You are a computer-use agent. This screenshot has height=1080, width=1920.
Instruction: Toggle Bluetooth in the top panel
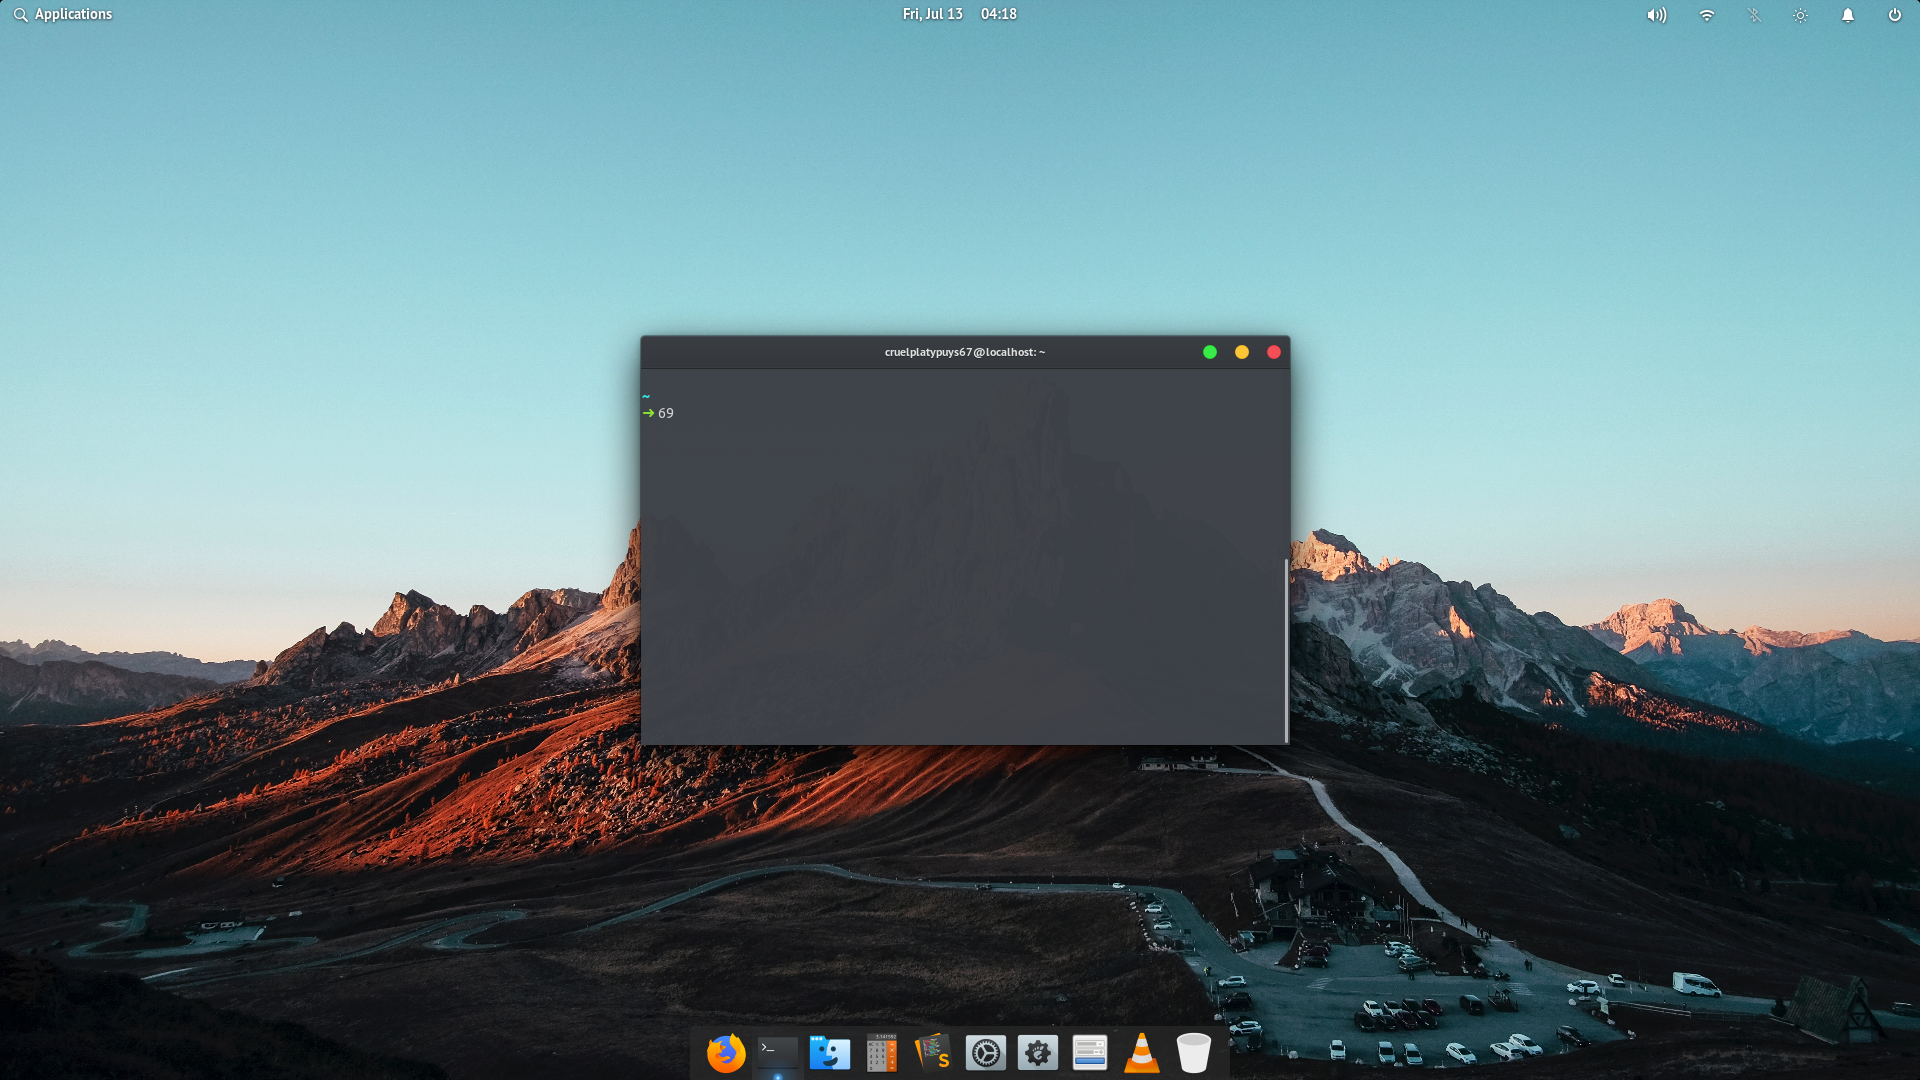pyautogui.click(x=1754, y=15)
